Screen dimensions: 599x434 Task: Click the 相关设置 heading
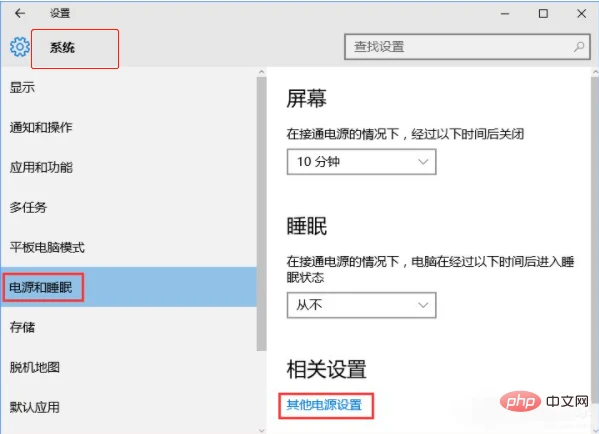(326, 369)
